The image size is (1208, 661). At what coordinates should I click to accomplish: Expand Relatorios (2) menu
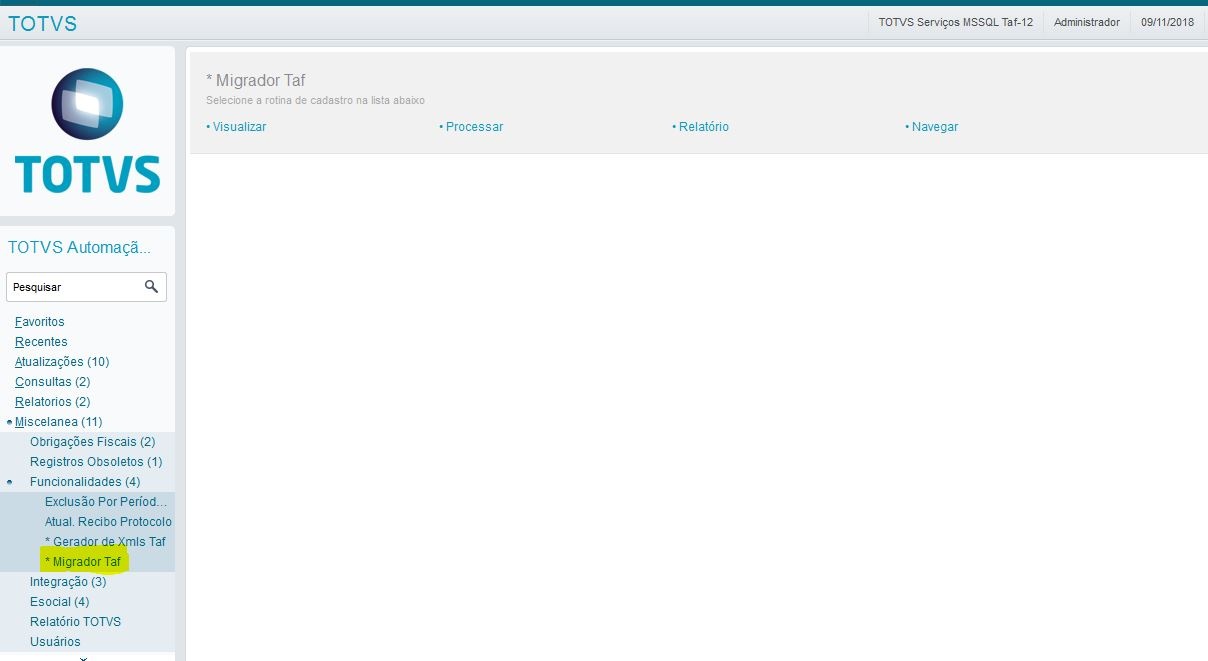click(53, 402)
